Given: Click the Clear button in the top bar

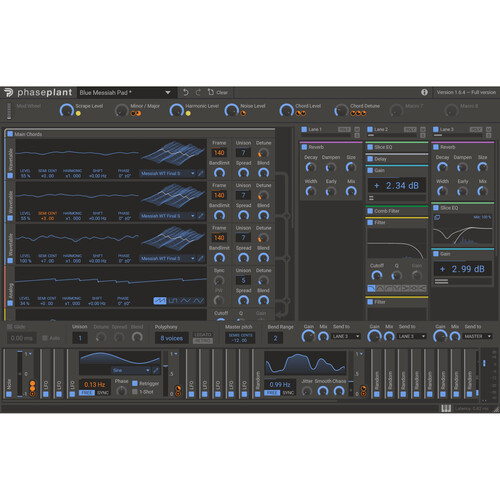Looking at the screenshot, I should [x=218, y=92].
